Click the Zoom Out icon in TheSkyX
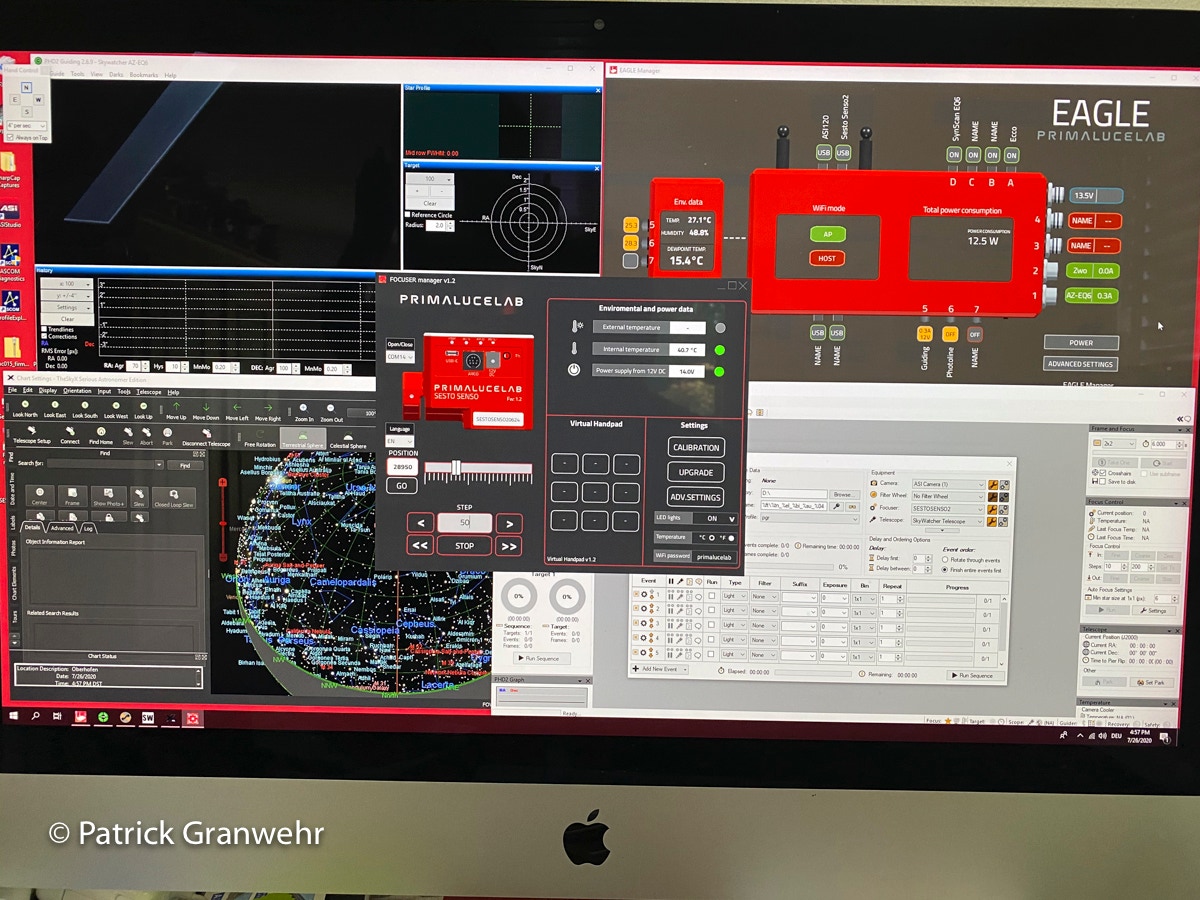 point(332,409)
